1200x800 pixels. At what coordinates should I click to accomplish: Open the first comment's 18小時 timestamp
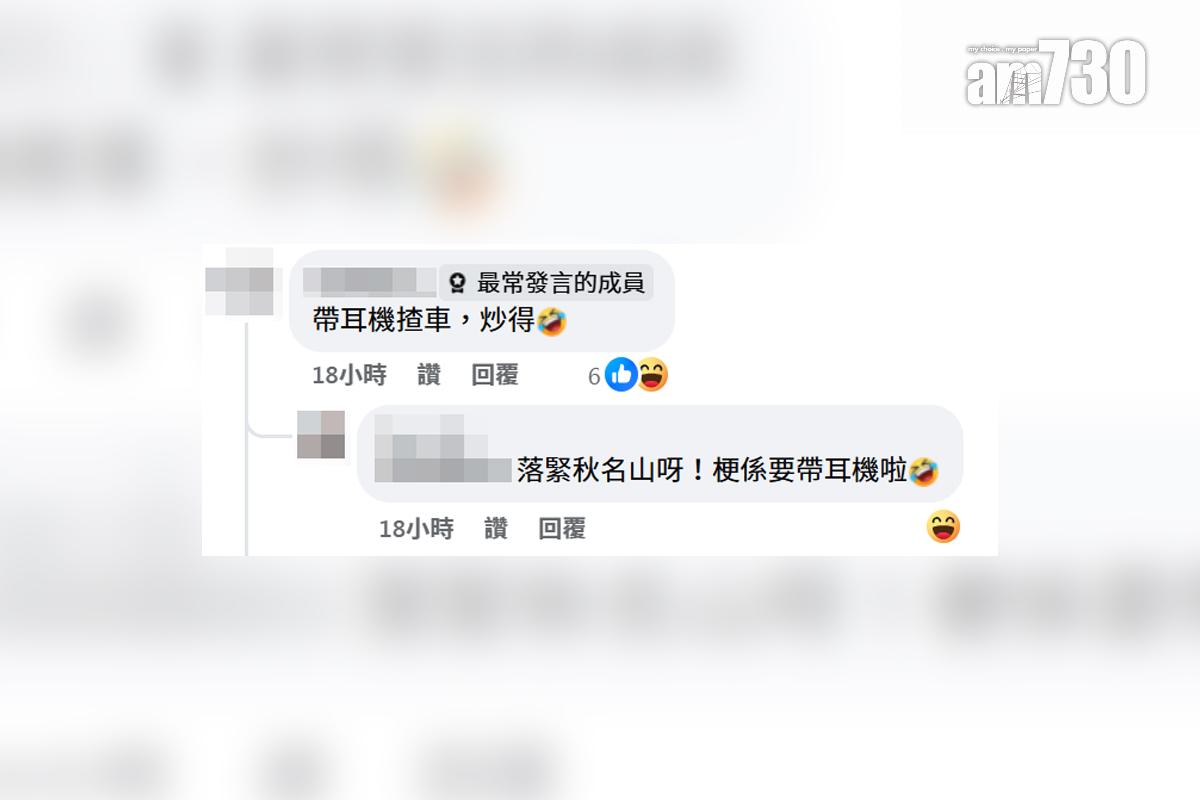coord(349,375)
